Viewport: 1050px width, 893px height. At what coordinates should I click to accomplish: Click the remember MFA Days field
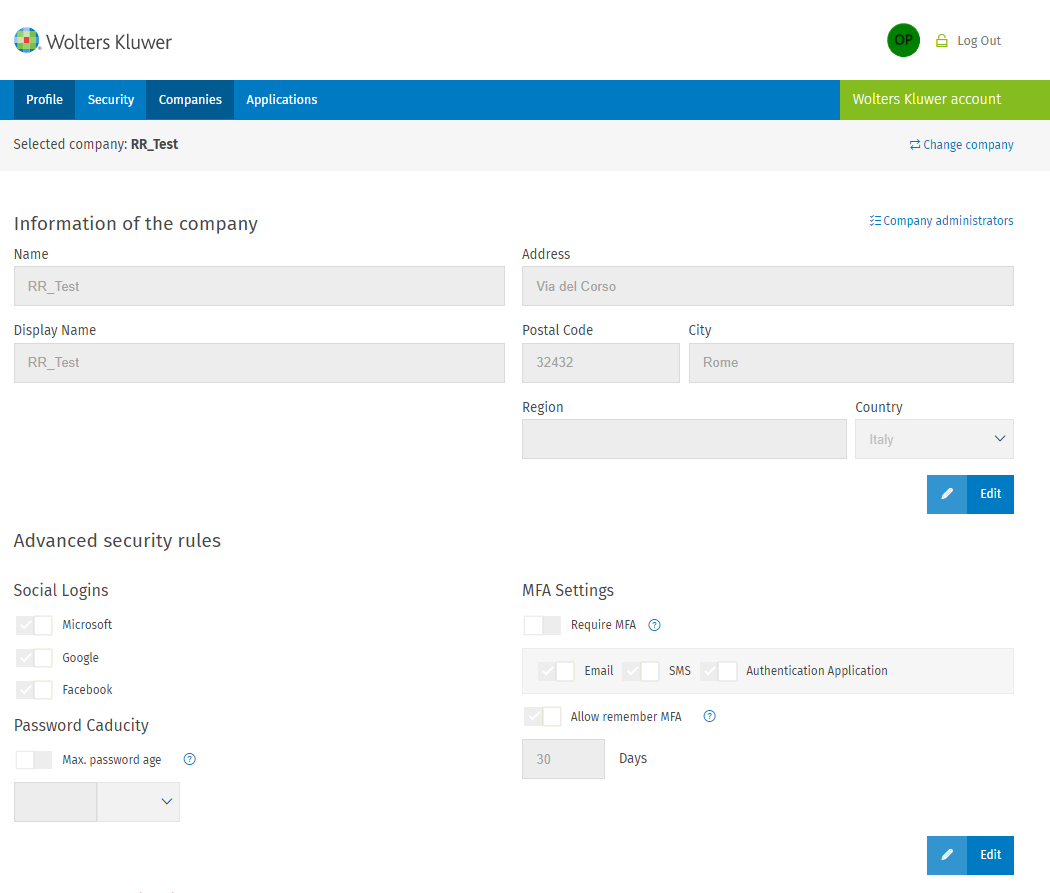563,759
